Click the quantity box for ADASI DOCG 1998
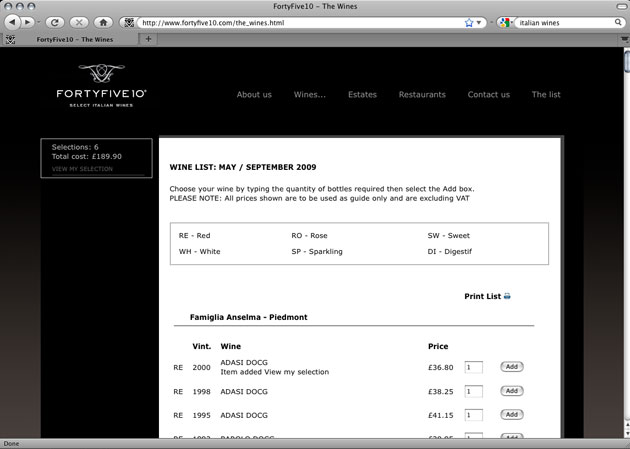The image size is (630, 449). pos(473,392)
